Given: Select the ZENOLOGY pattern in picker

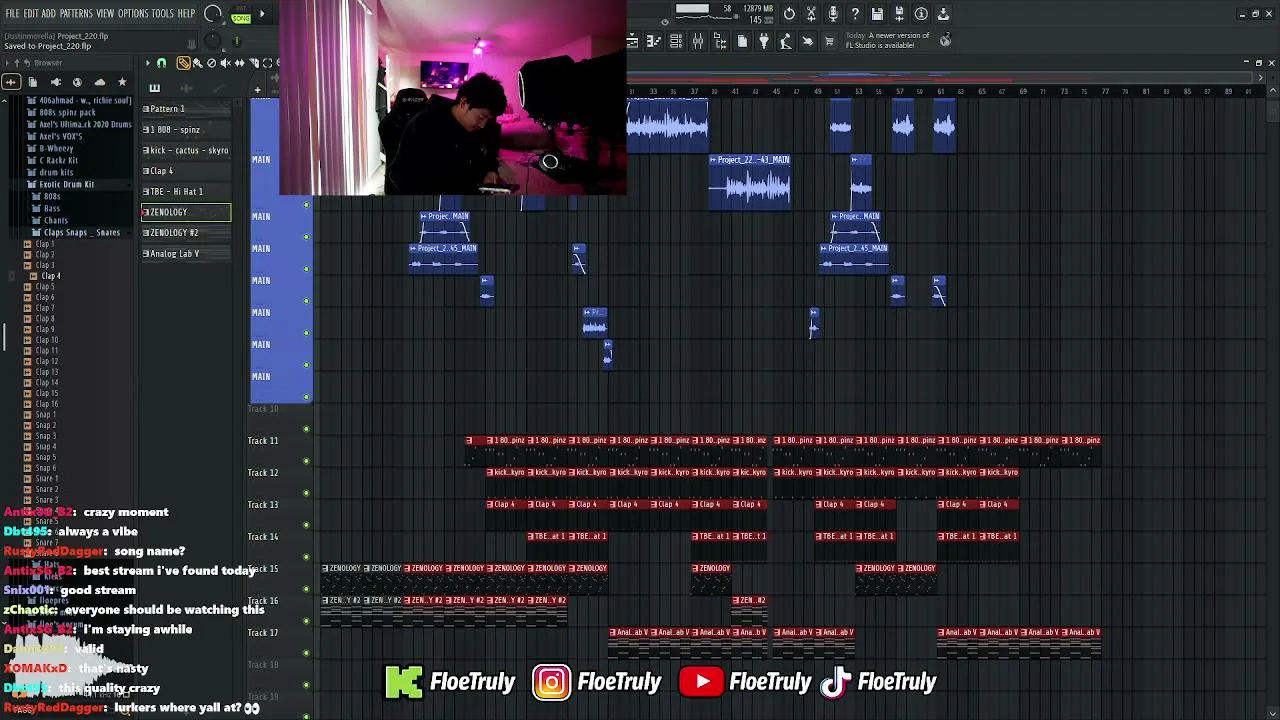Looking at the screenshot, I should (186, 212).
